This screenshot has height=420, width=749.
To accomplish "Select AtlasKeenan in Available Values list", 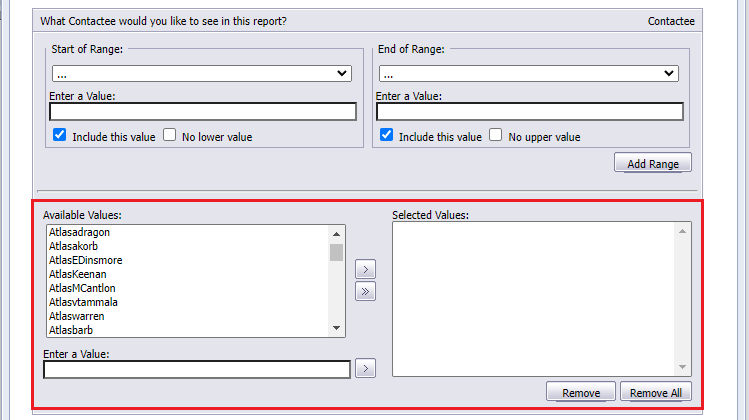I will [x=77, y=274].
